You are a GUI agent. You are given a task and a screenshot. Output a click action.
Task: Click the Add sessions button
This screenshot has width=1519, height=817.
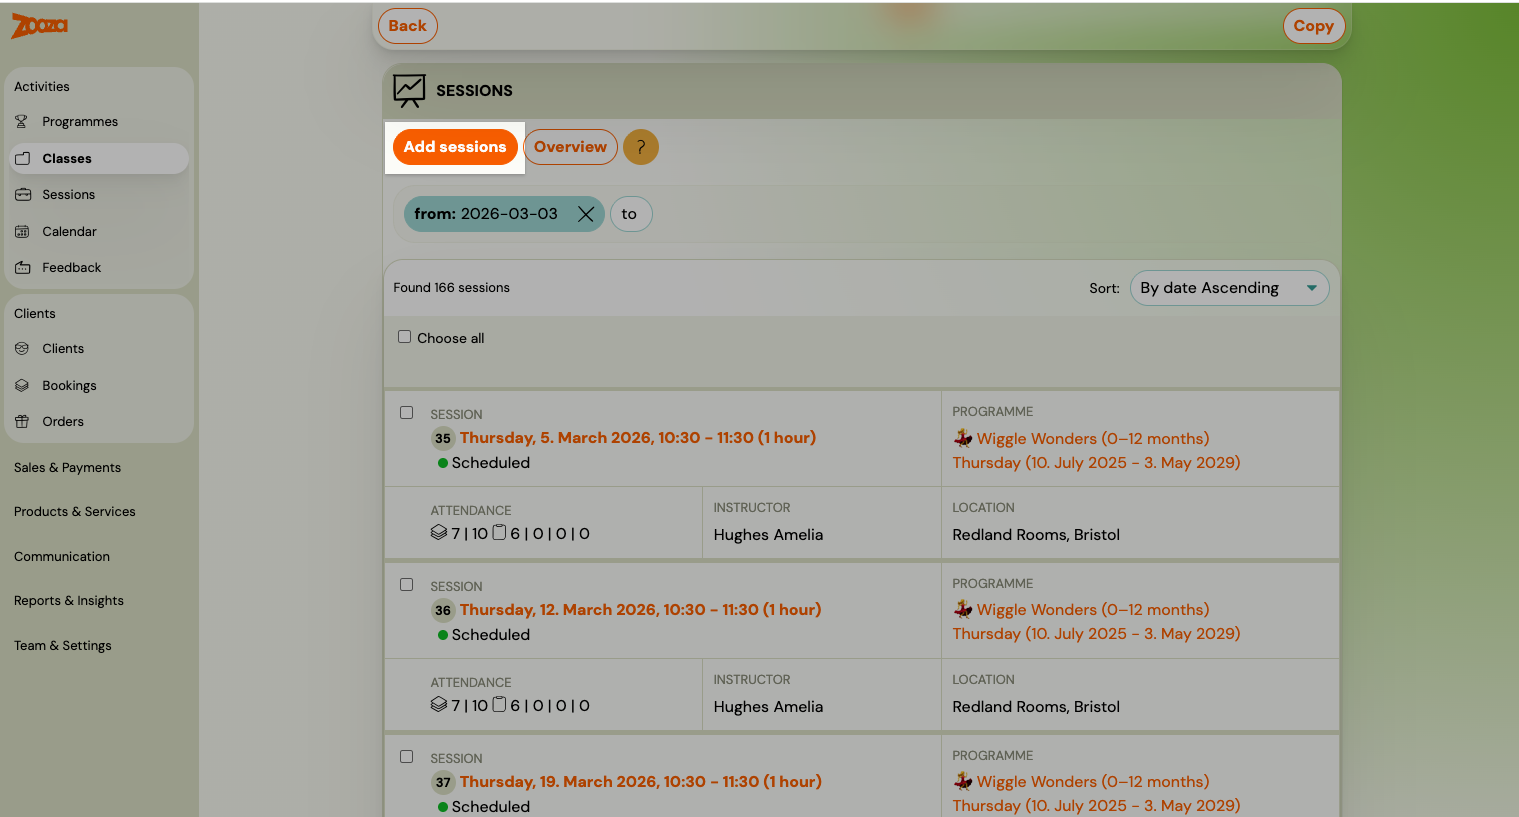[x=455, y=147]
